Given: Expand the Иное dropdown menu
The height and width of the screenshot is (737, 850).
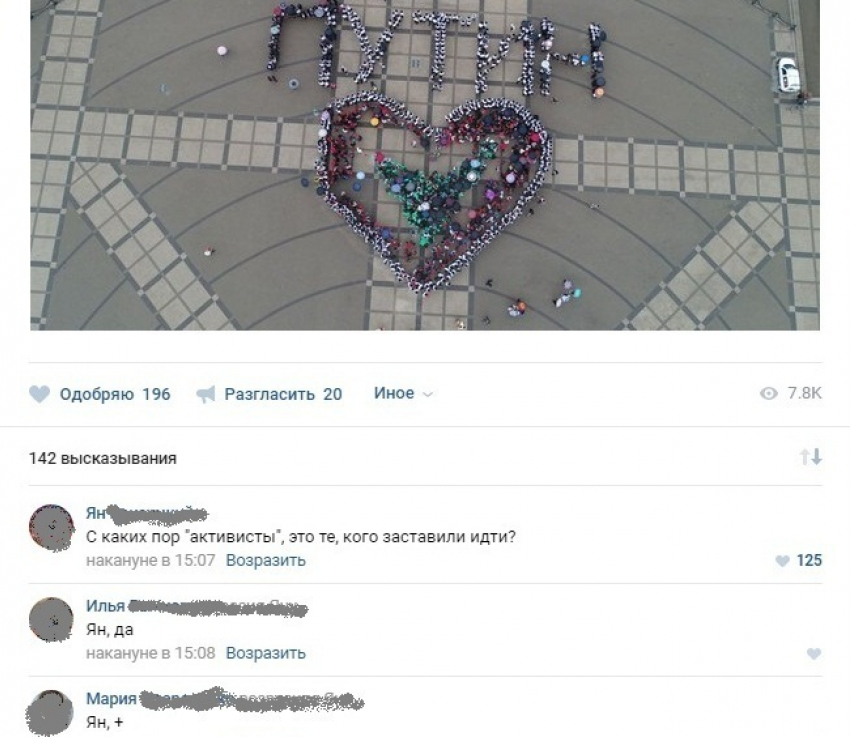Looking at the screenshot, I should pos(403,393).
